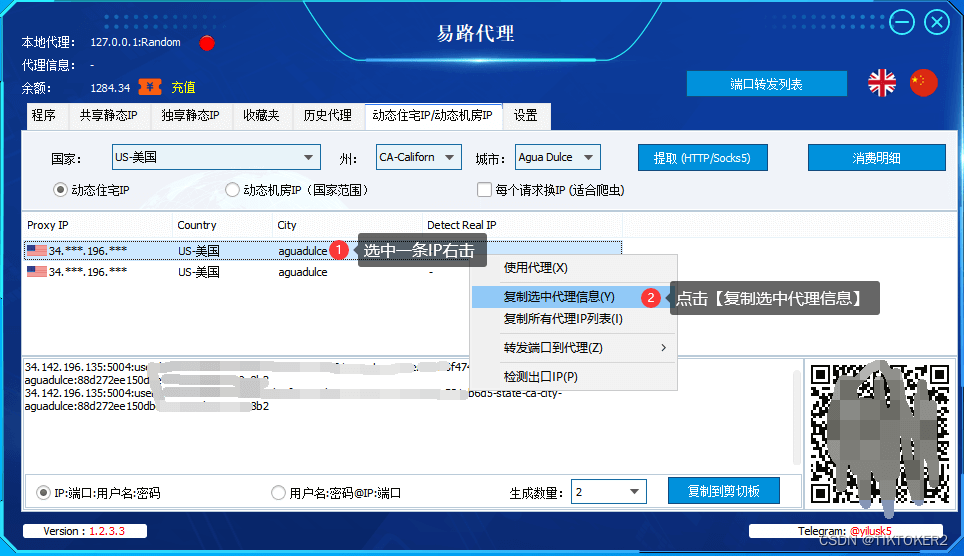Click the US flag in the first proxy row
Image resolution: width=964 pixels, height=556 pixels.
pyautogui.click(x=37, y=250)
